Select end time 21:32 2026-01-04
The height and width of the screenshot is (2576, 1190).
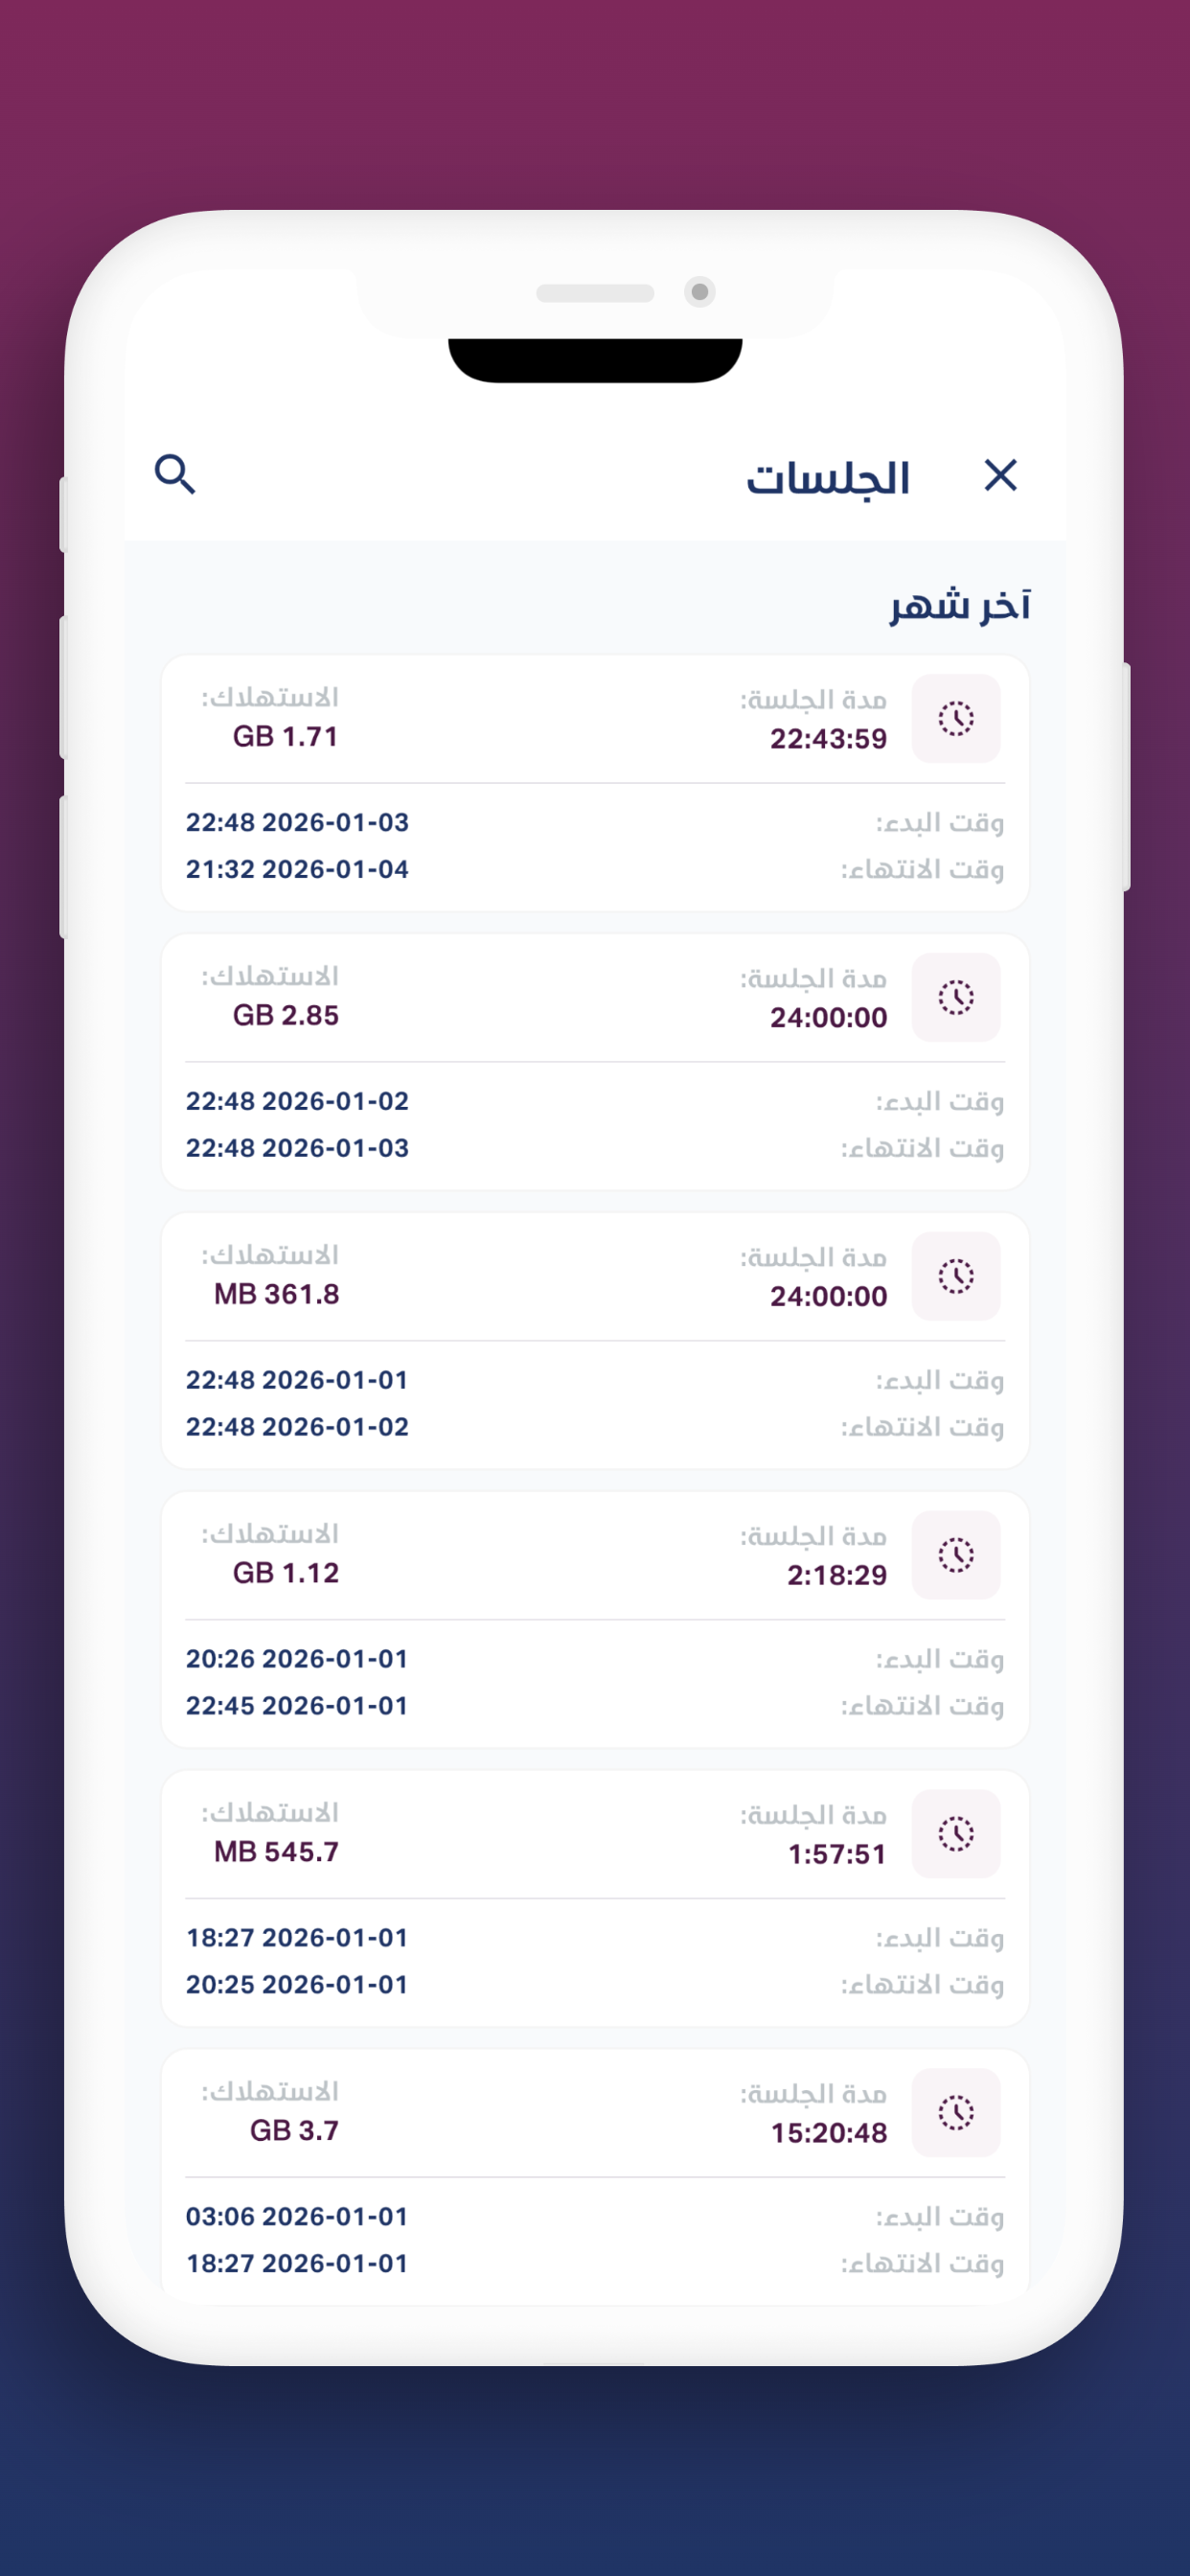[297, 869]
